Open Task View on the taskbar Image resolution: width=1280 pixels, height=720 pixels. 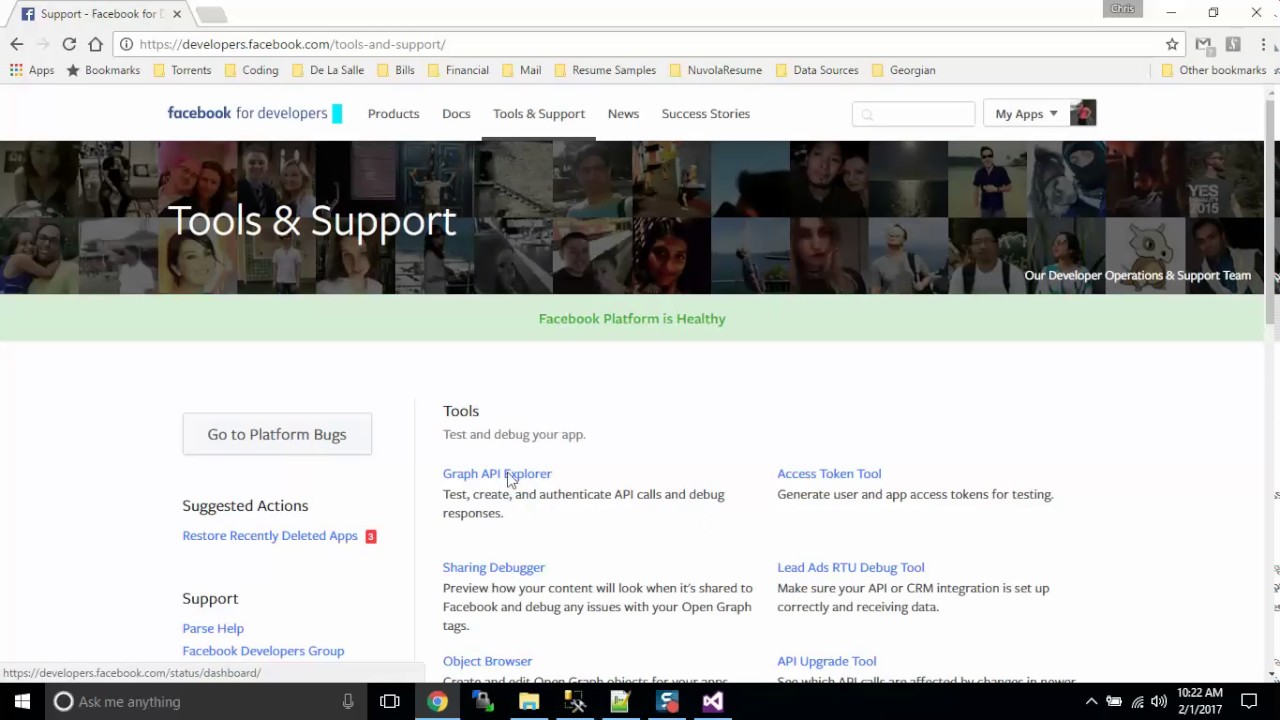(390, 701)
